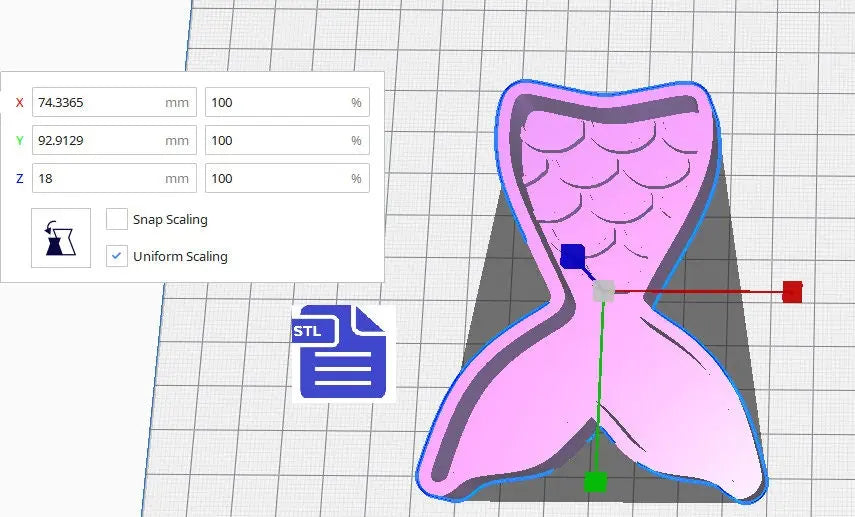The width and height of the screenshot is (855, 517).
Task: Click the red X axis label
Action: (19, 102)
